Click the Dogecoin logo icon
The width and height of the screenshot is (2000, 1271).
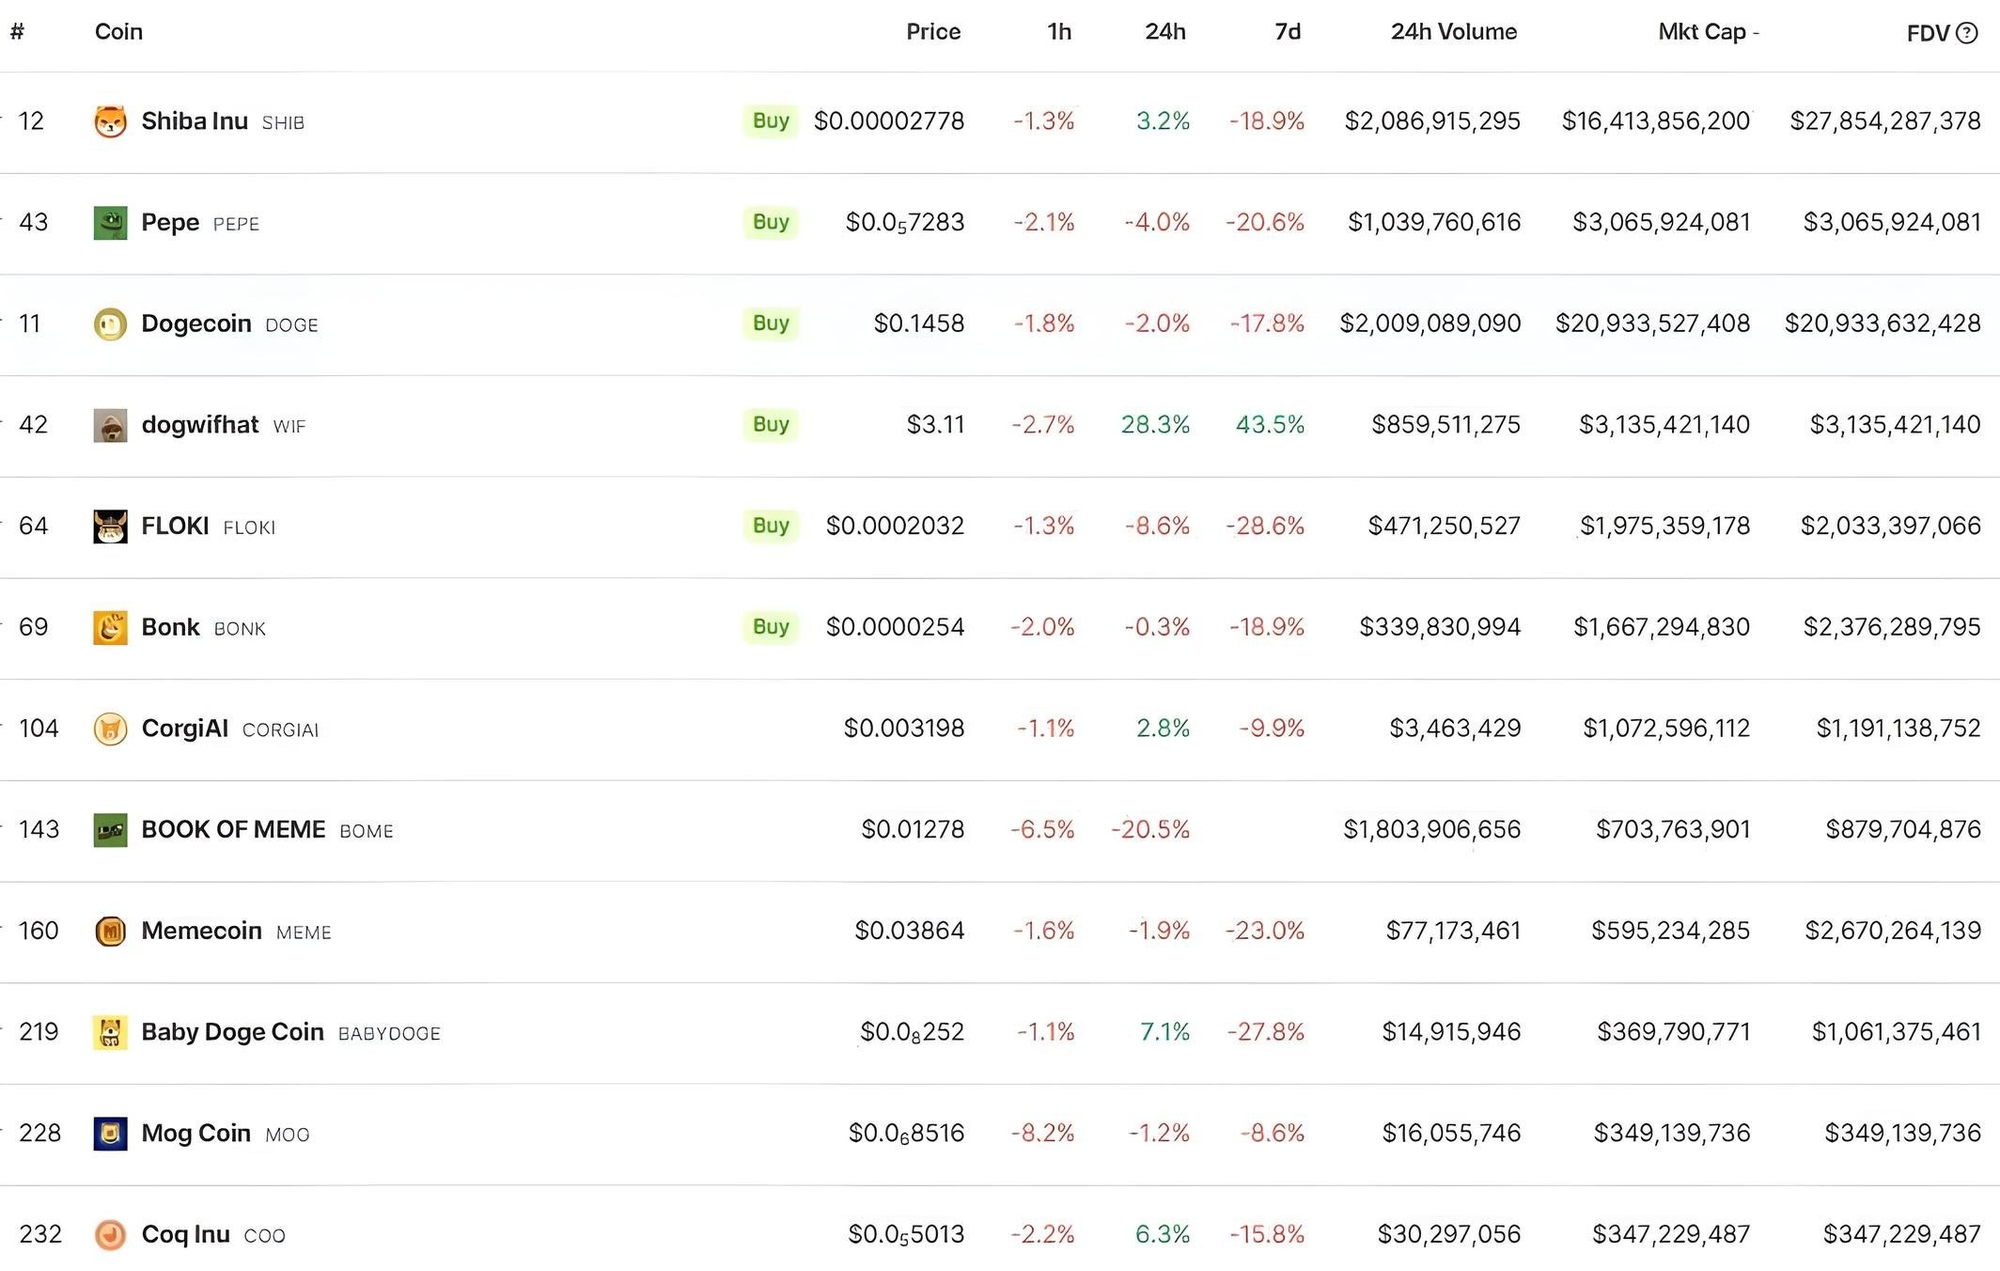coord(110,324)
